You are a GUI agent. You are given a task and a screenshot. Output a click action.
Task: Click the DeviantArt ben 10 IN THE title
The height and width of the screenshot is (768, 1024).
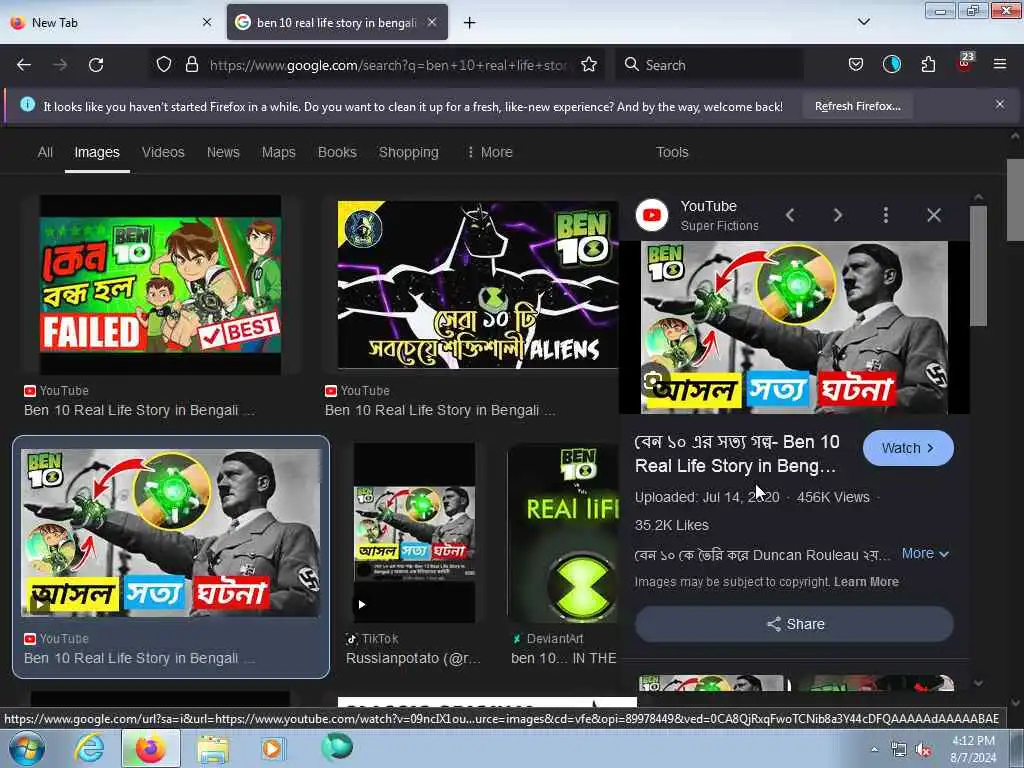pyautogui.click(x=564, y=658)
